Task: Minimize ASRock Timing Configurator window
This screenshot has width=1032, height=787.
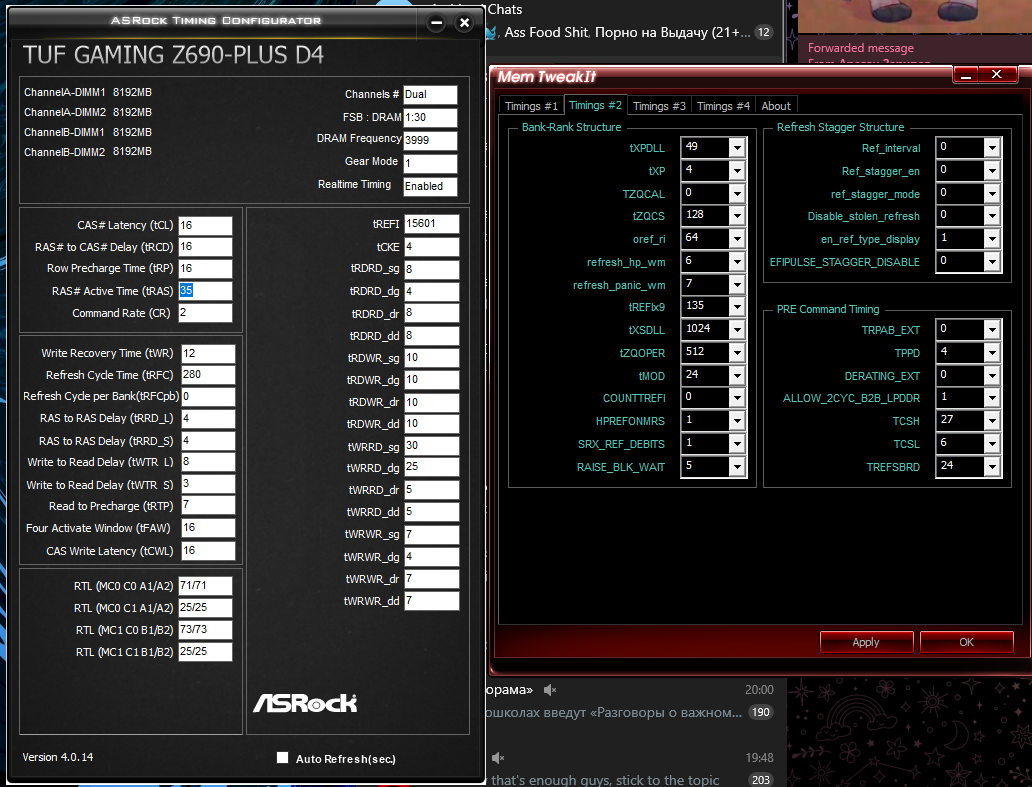Action: (436, 23)
